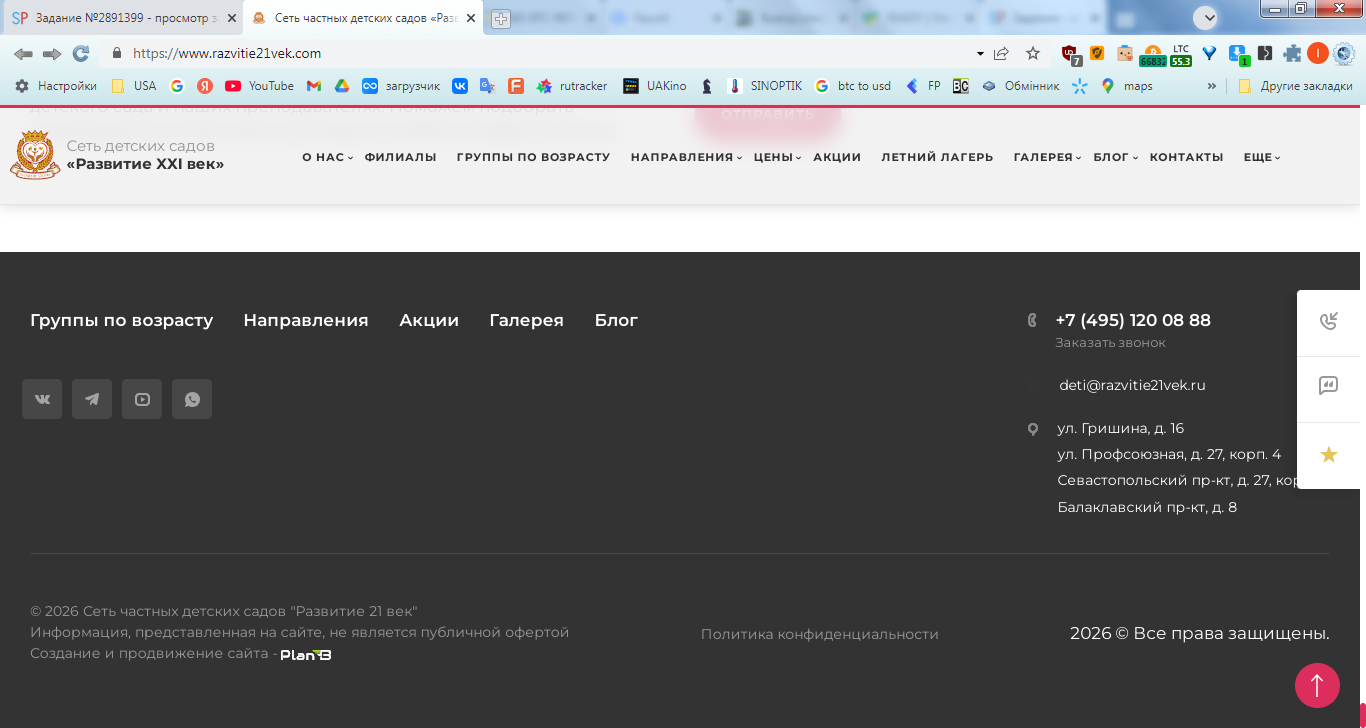
Task: Reload the page with the refresh icon
Action: pyautogui.click(x=81, y=54)
